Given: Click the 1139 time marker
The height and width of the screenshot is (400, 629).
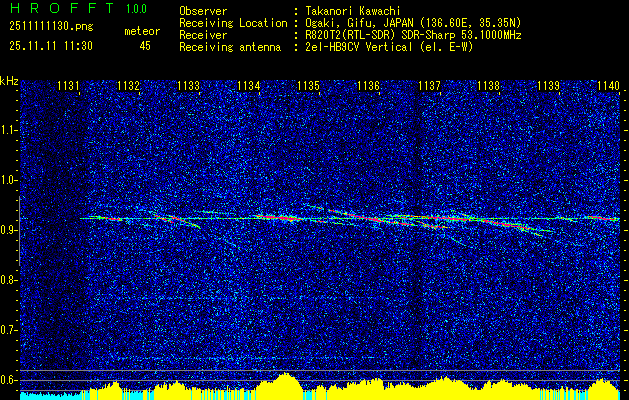Looking at the screenshot, I should click(x=549, y=86).
